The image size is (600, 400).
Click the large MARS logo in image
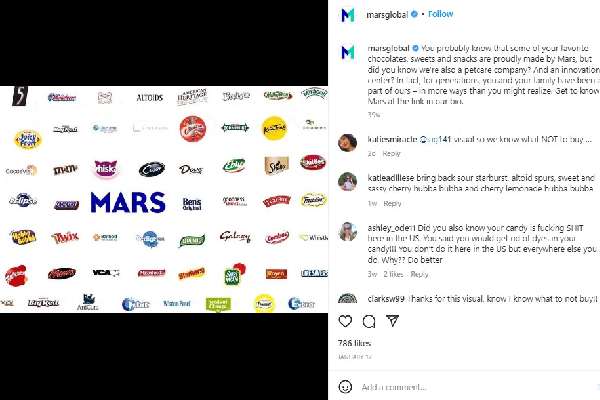[127, 202]
